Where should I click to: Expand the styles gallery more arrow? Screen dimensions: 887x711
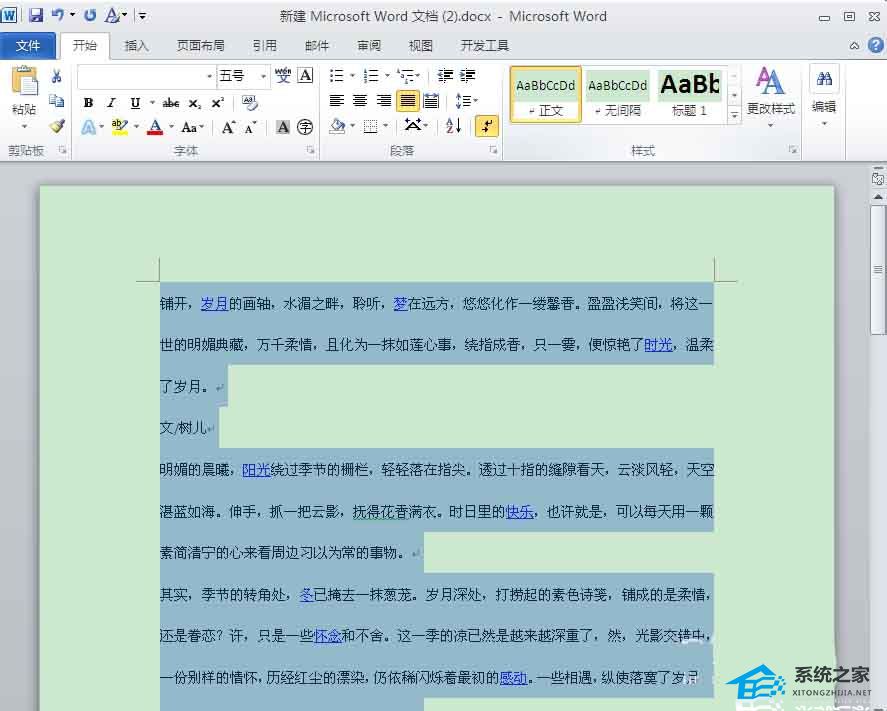click(x=734, y=115)
